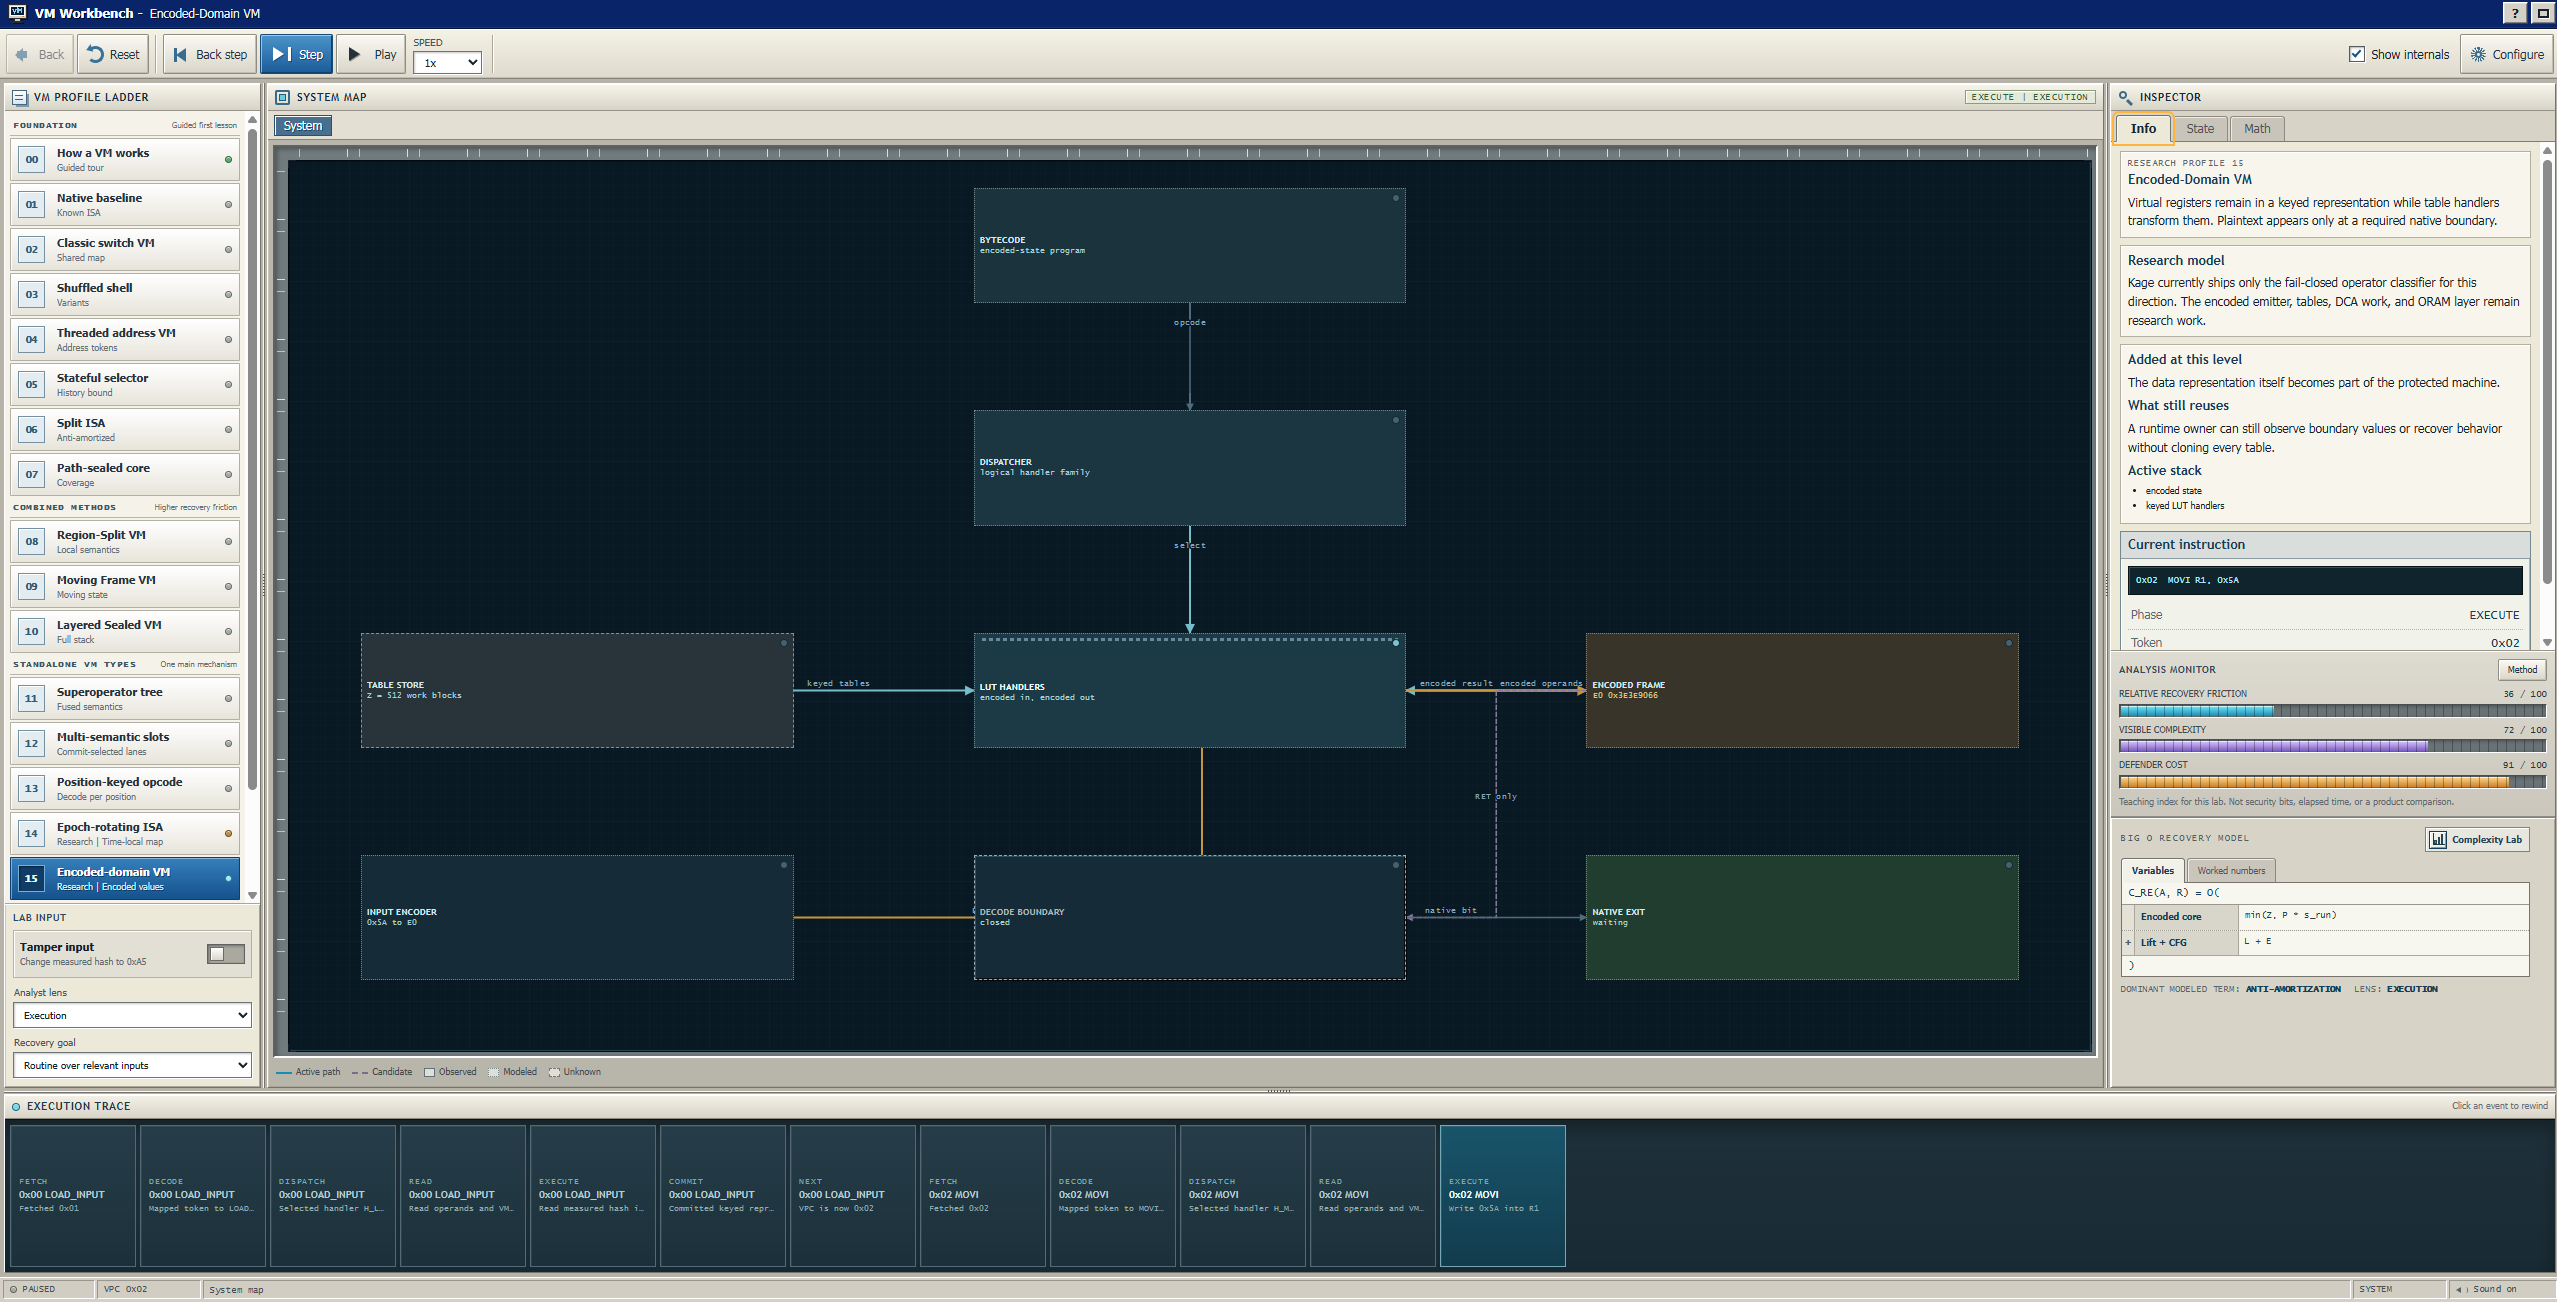
Task: Select profile 09 Moving Frame VM
Action: 125,586
